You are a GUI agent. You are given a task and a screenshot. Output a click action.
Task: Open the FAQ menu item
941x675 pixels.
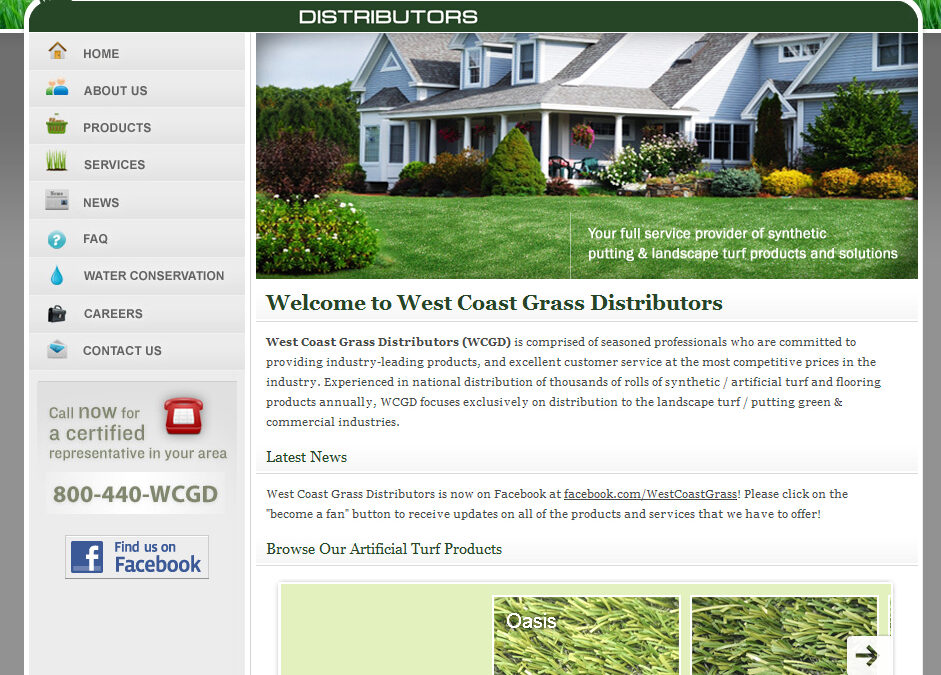click(x=137, y=238)
